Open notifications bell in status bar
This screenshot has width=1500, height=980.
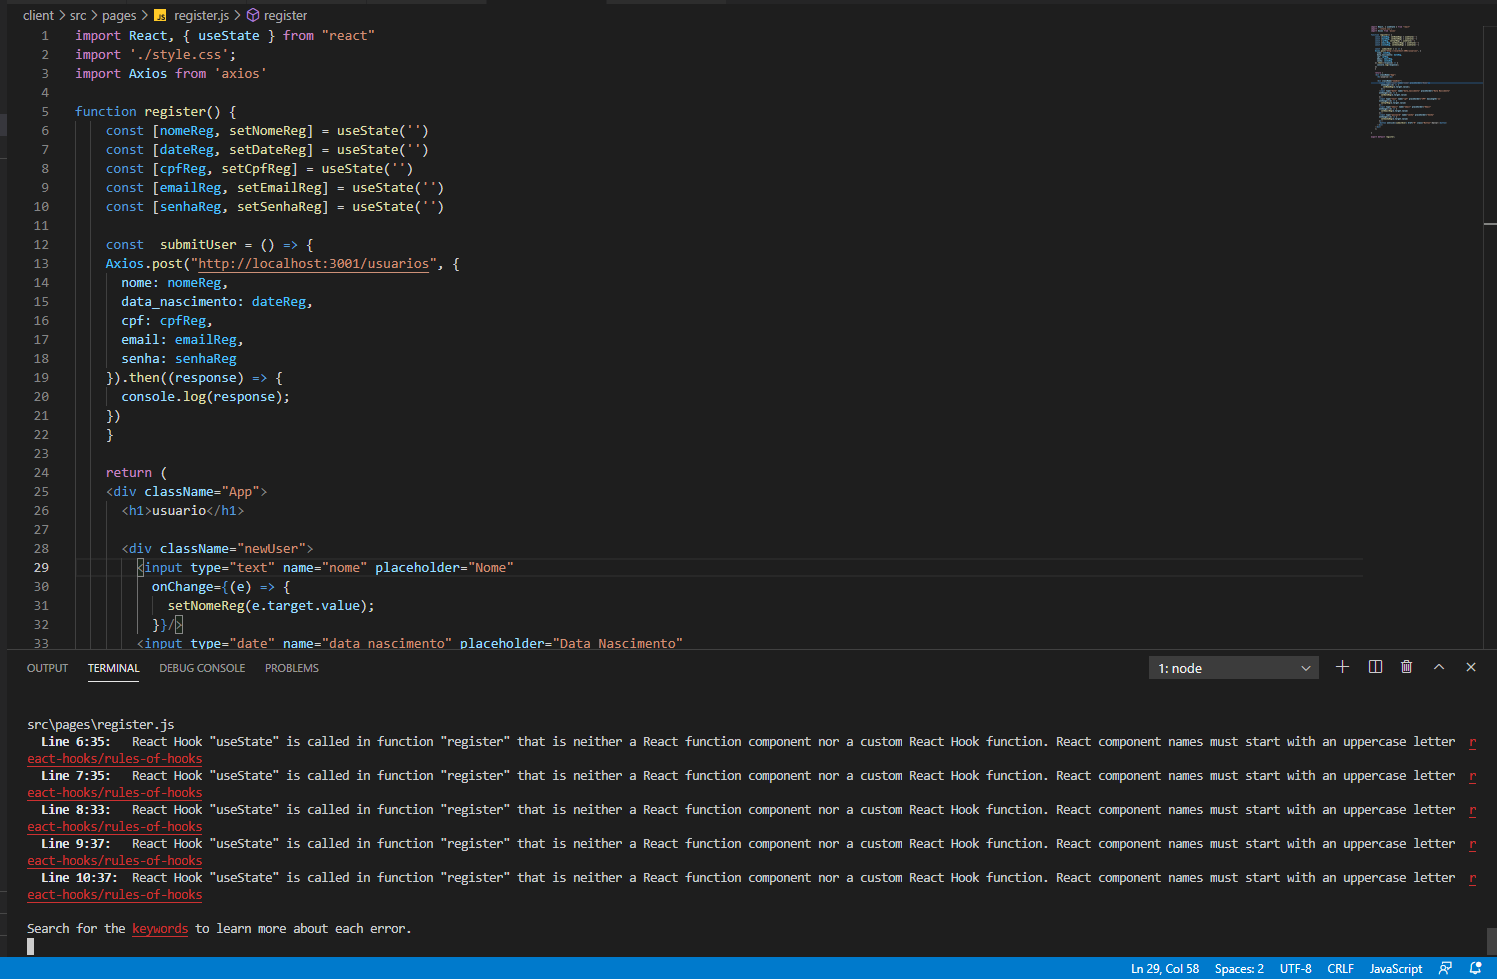(1475, 969)
